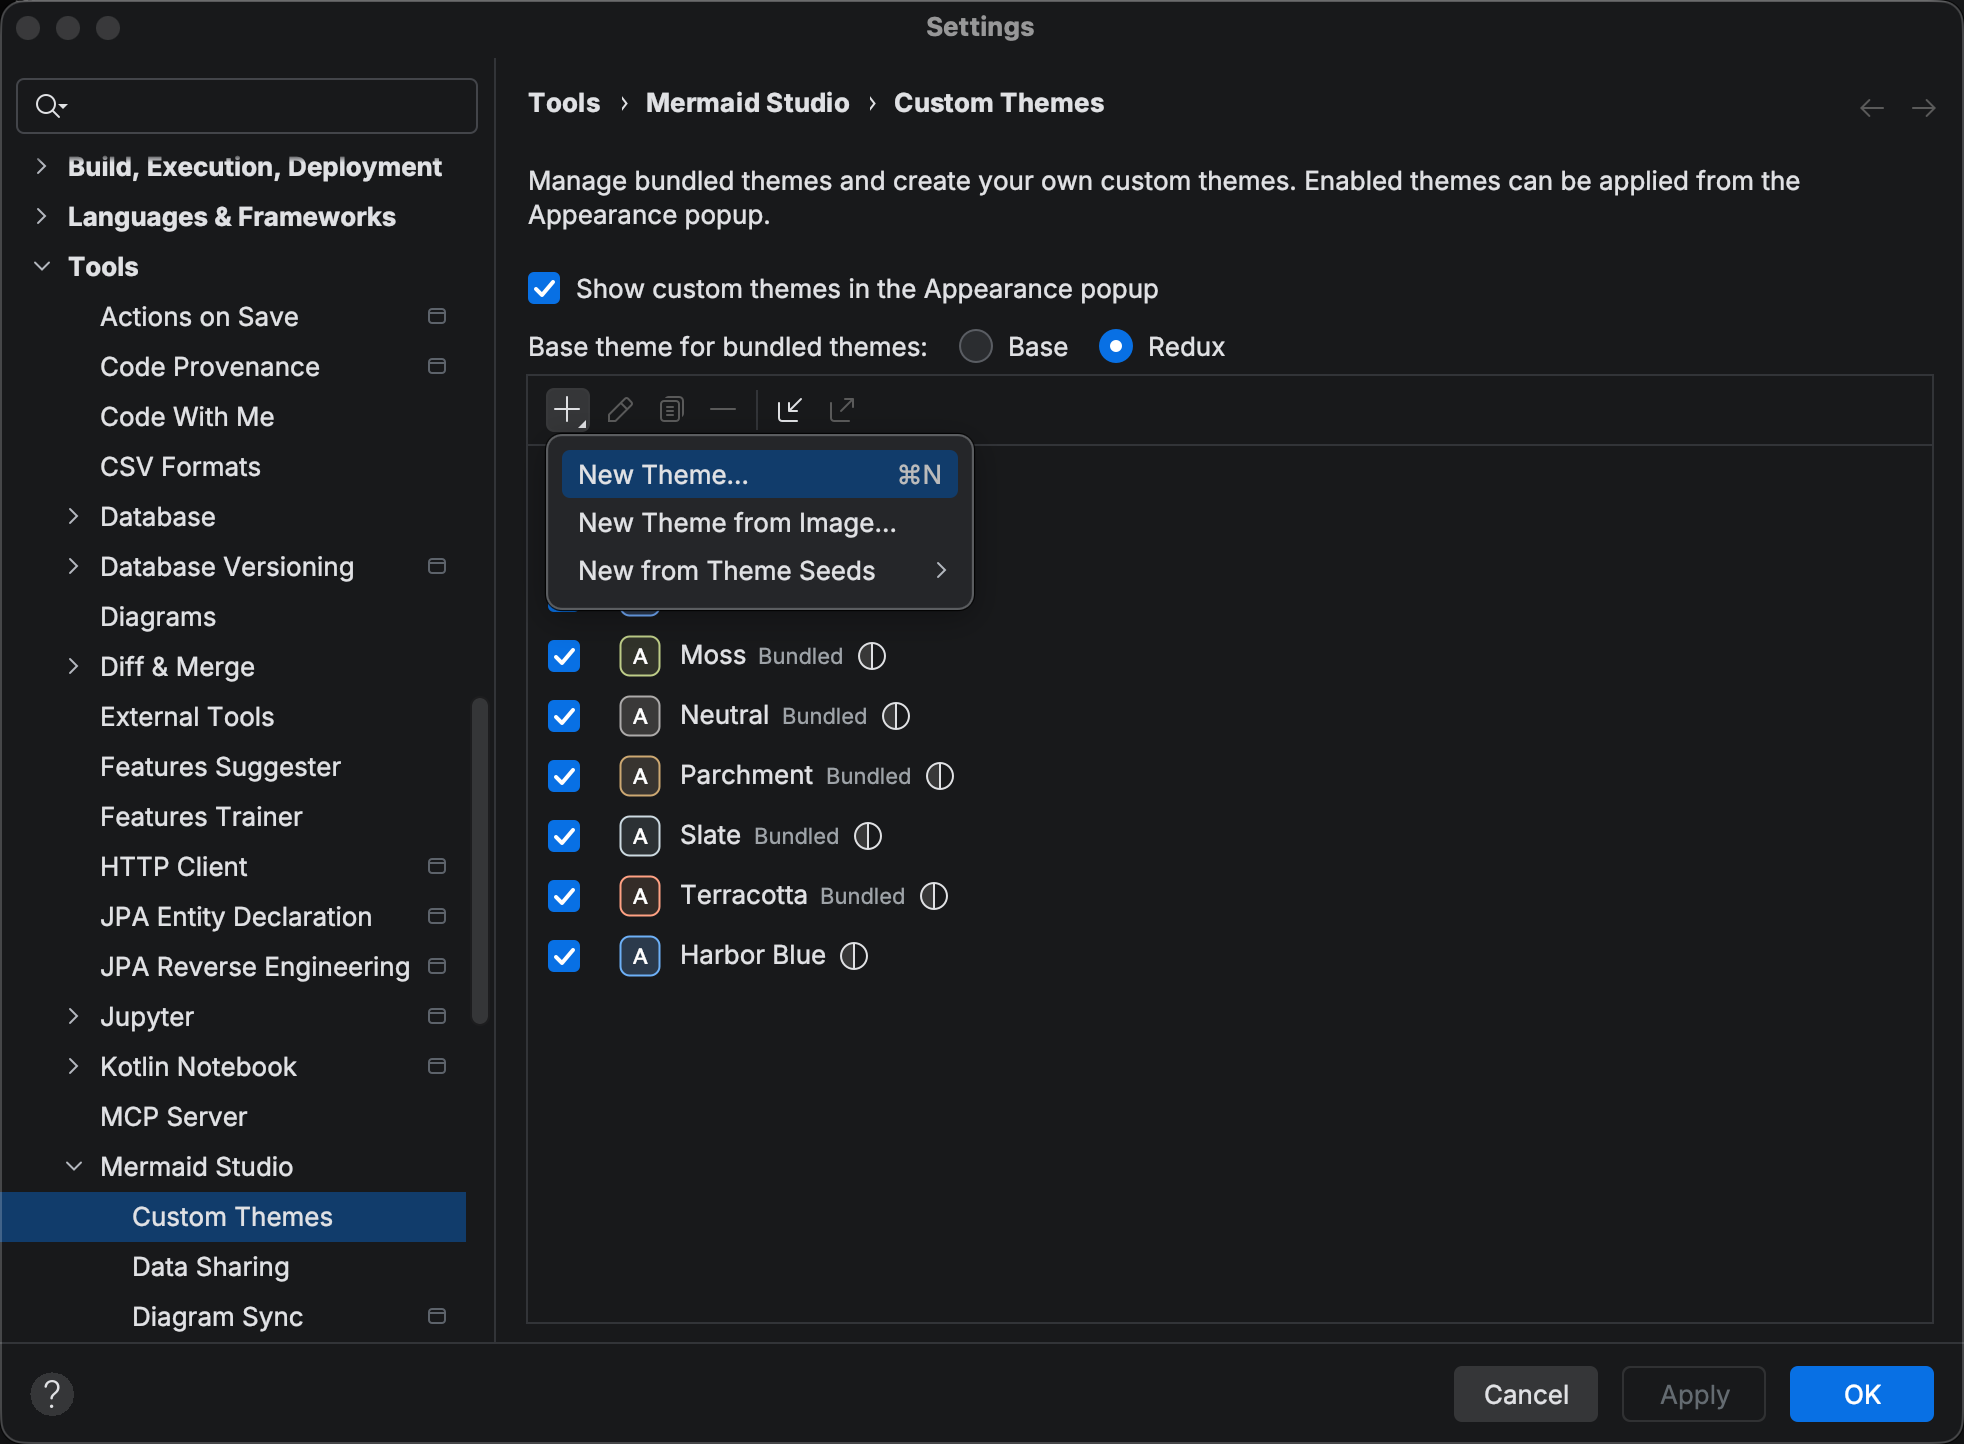Choose New Theme... menu item

click(760, 474)
